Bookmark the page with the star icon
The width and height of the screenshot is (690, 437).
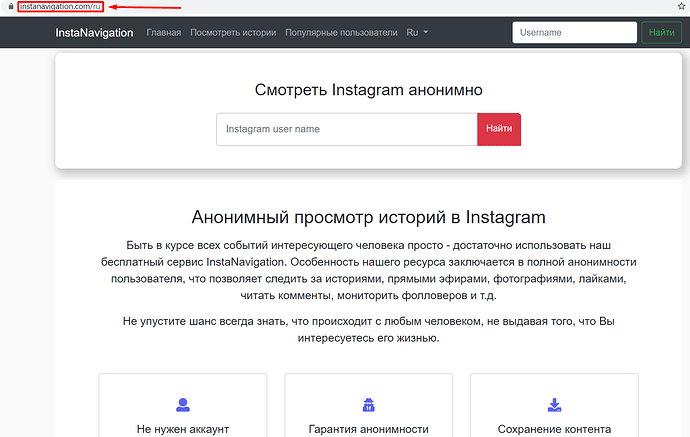pyautogui.click(x=682, y=6)
